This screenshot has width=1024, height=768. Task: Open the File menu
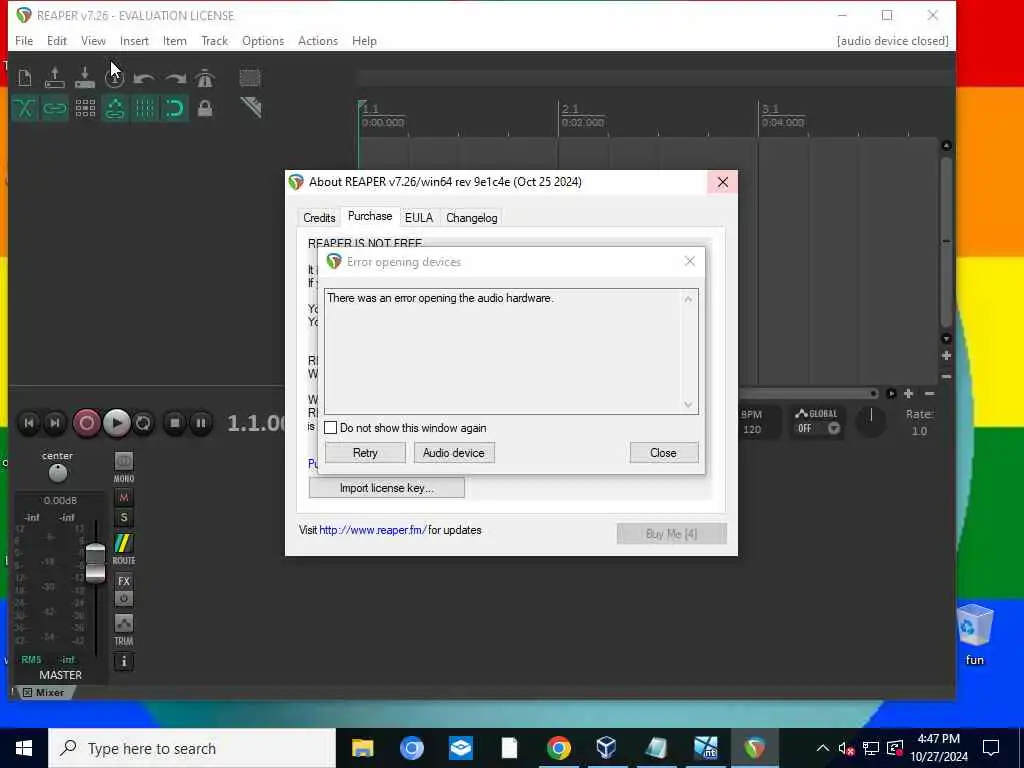pos(24,40)
